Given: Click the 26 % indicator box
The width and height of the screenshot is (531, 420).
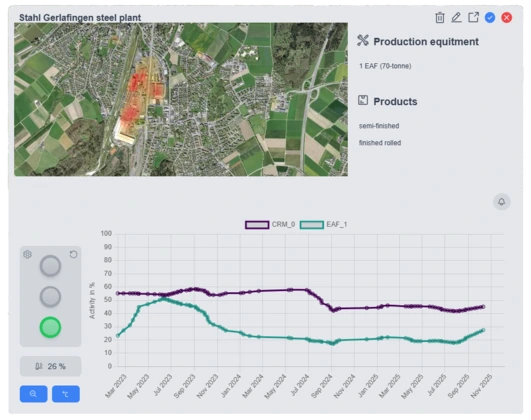Looking at the screenshot, I should (50, 366).
